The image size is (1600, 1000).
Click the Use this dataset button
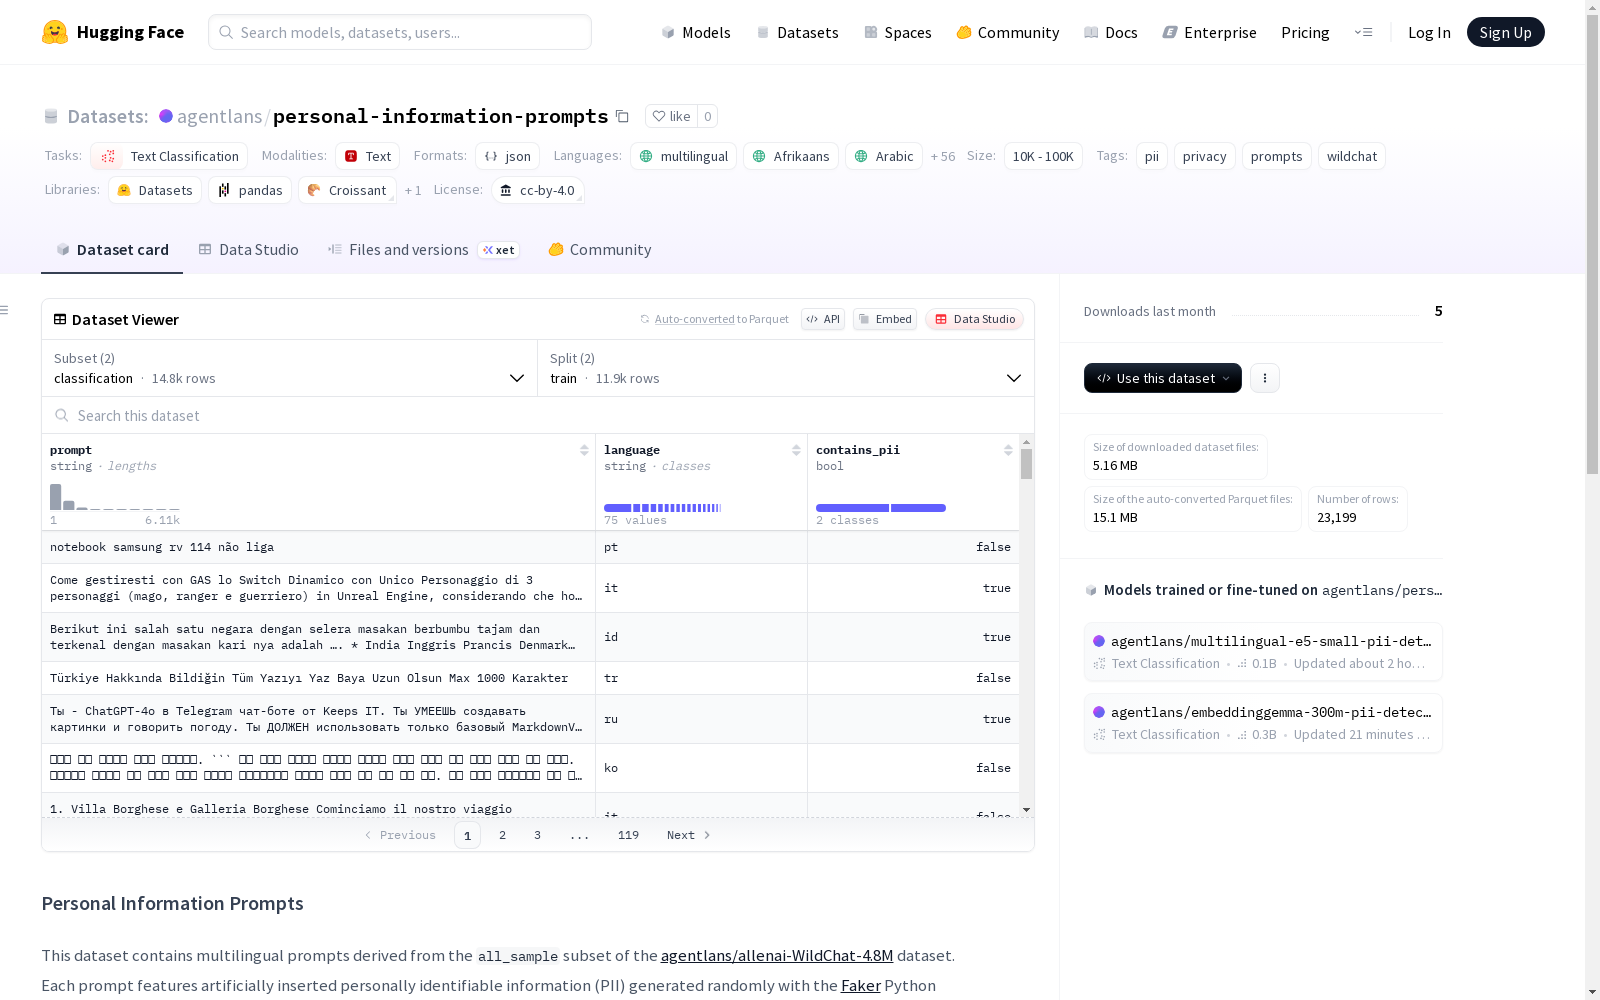coord(1163,378)
